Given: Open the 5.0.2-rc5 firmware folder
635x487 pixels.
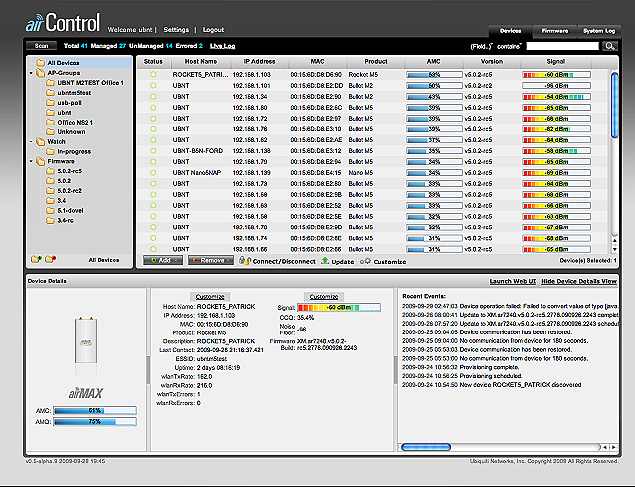Looking at the screenshot, I should [64, 171].
